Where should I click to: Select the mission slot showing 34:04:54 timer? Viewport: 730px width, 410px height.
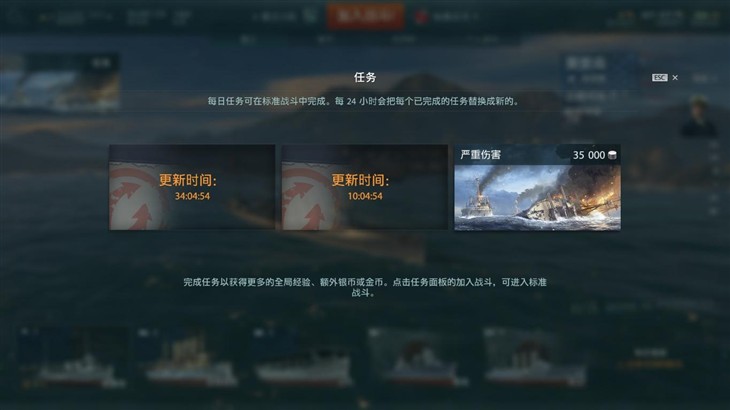[192, 187]
